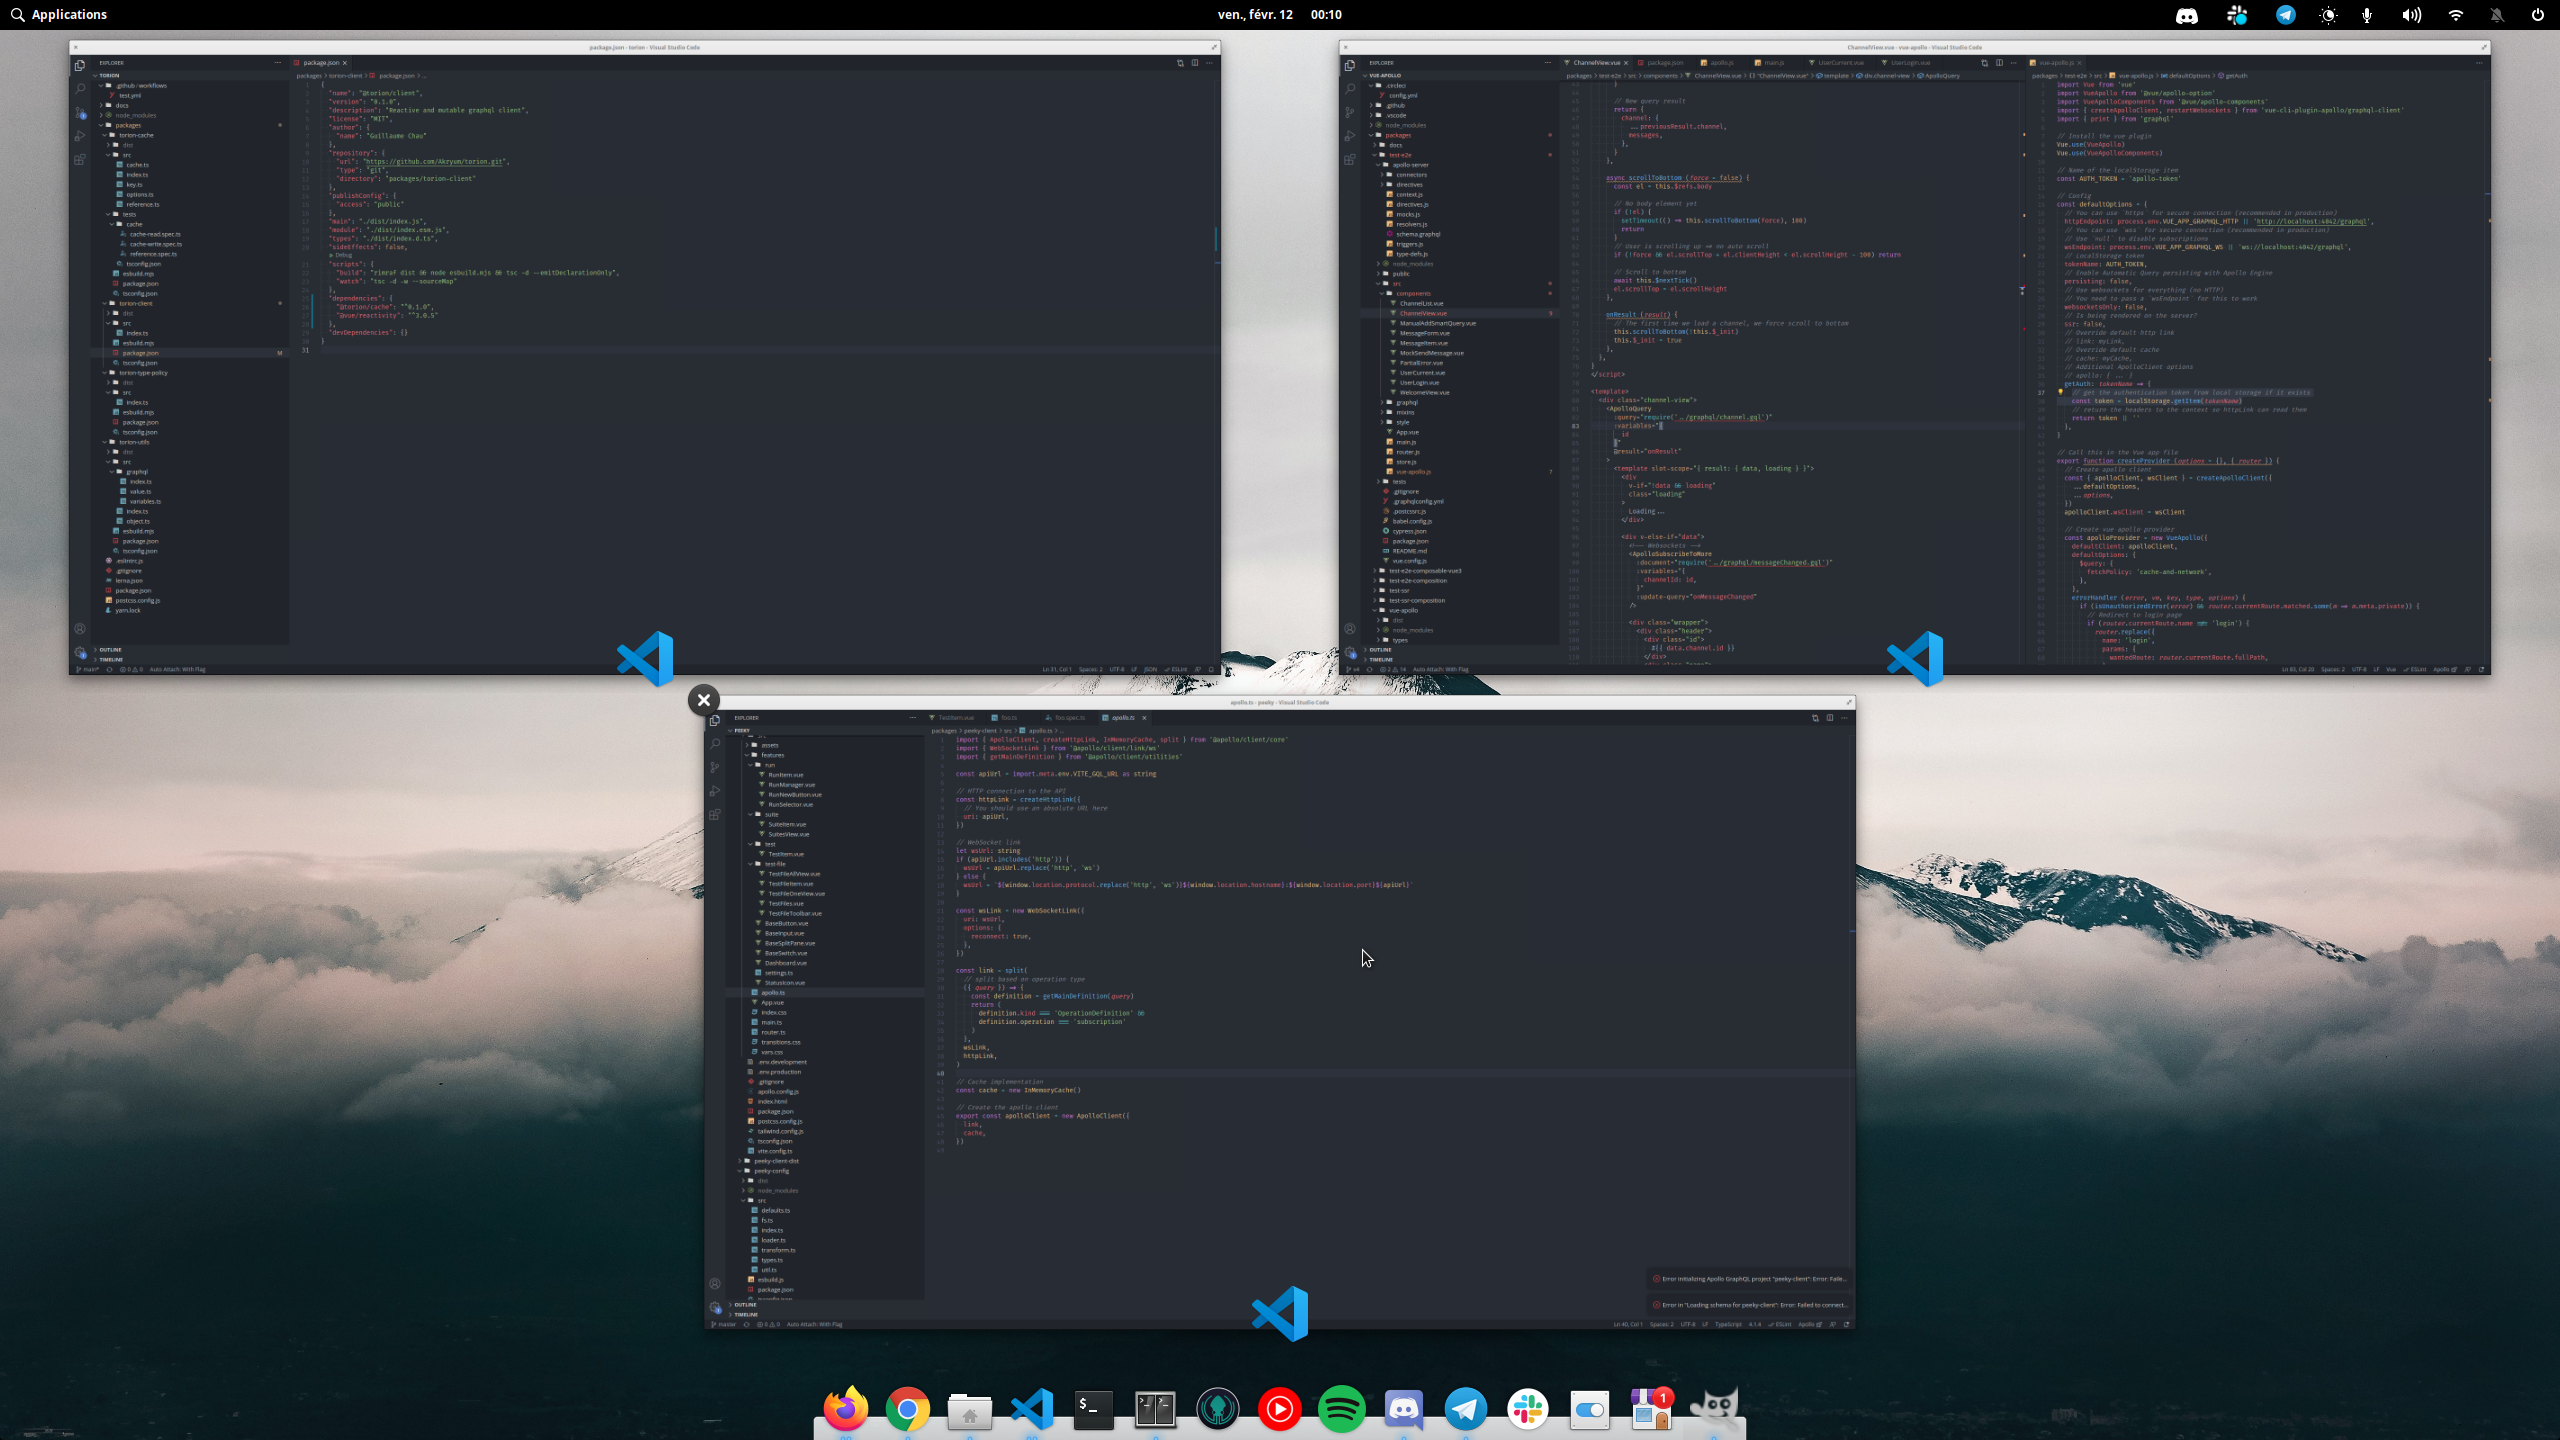Switch to TestItem.vue tab in peeky window

pos(954,718)
